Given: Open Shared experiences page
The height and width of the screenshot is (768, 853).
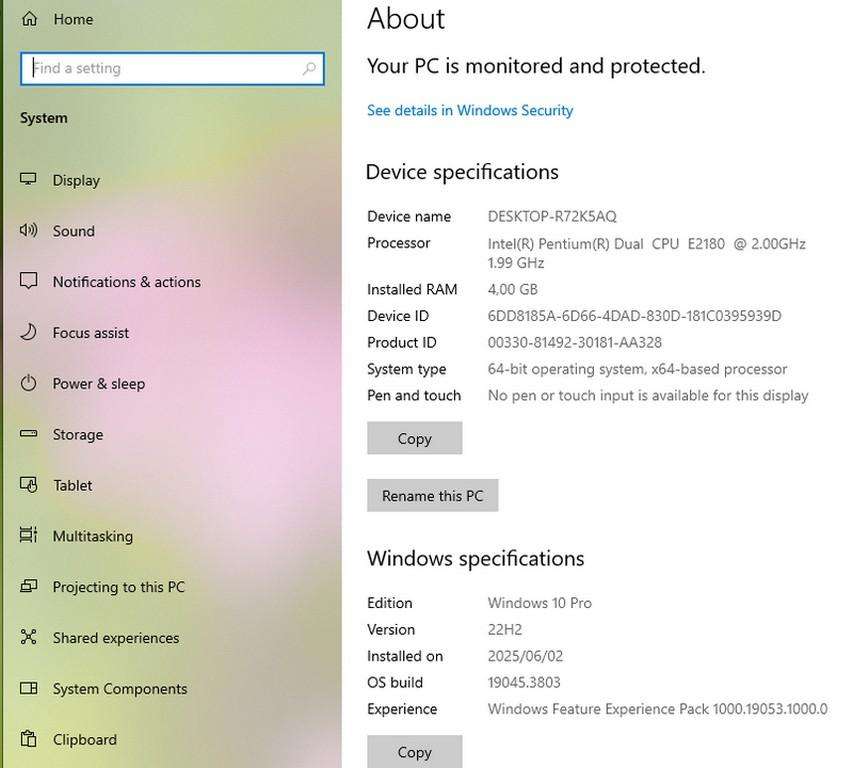Looking at the screenshot, I should (115, 638).
